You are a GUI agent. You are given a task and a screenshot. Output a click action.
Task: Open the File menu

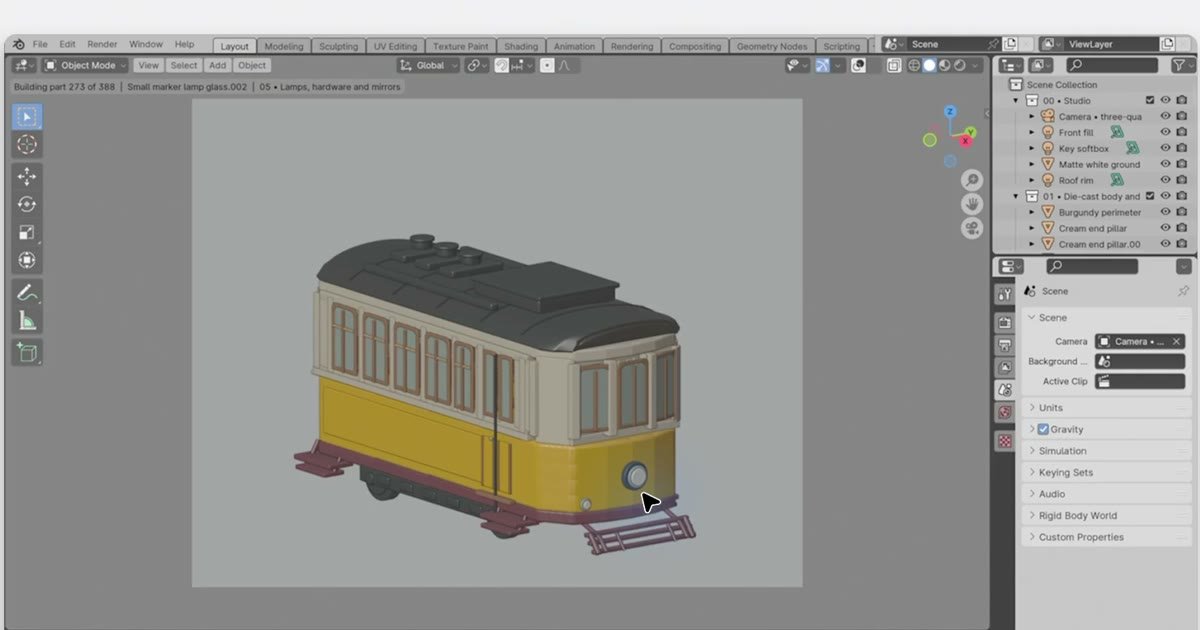coord(40,45)
